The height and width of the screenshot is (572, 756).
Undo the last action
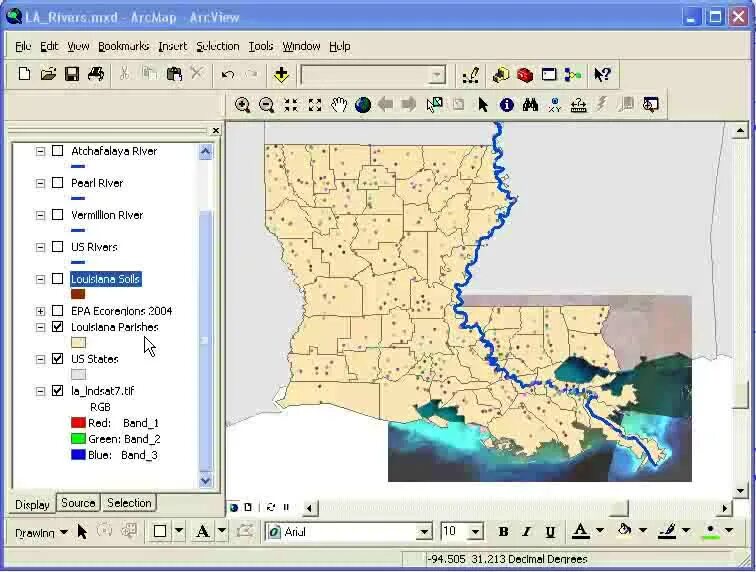pyautogui.click(x=228, y=74)
